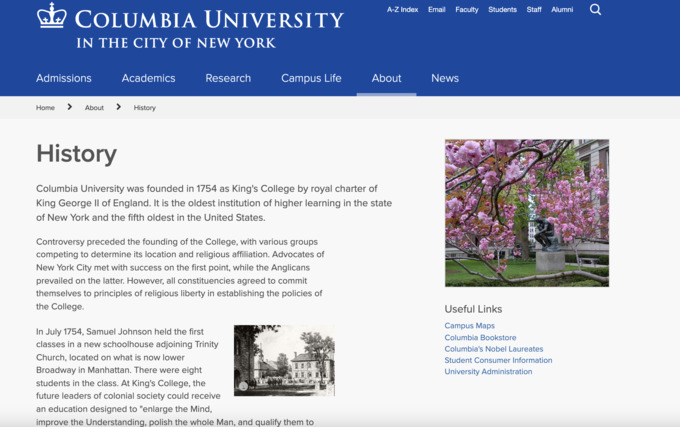
Task: Open the Email link
Action: pyautogui.click(x=437, y=10)
